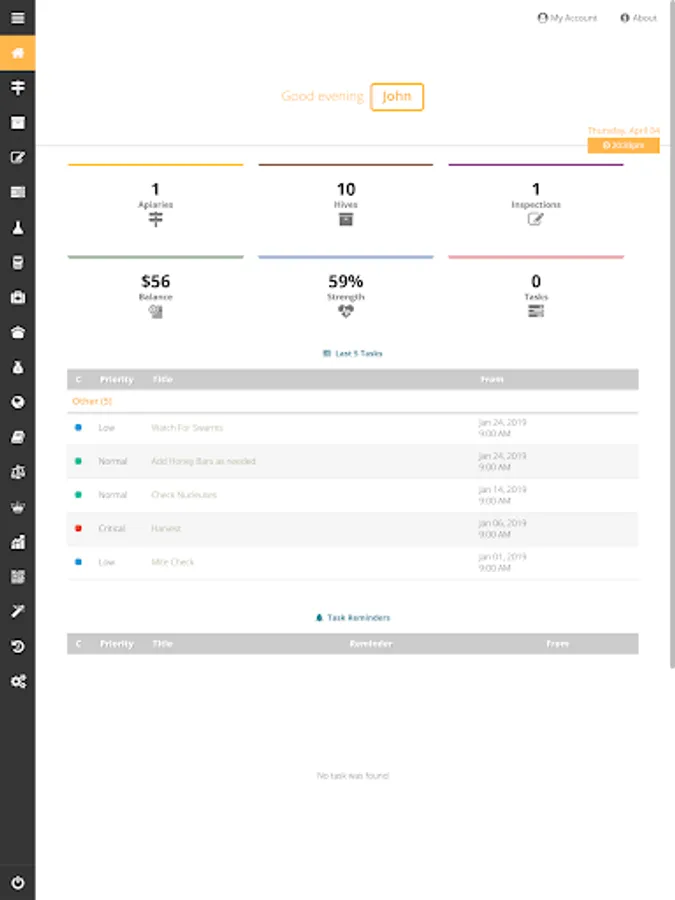The width and height of the screenshot is (675, 900).
Task: Open the barrel/jar icon in the sidebar
Action: pos(18,262)
